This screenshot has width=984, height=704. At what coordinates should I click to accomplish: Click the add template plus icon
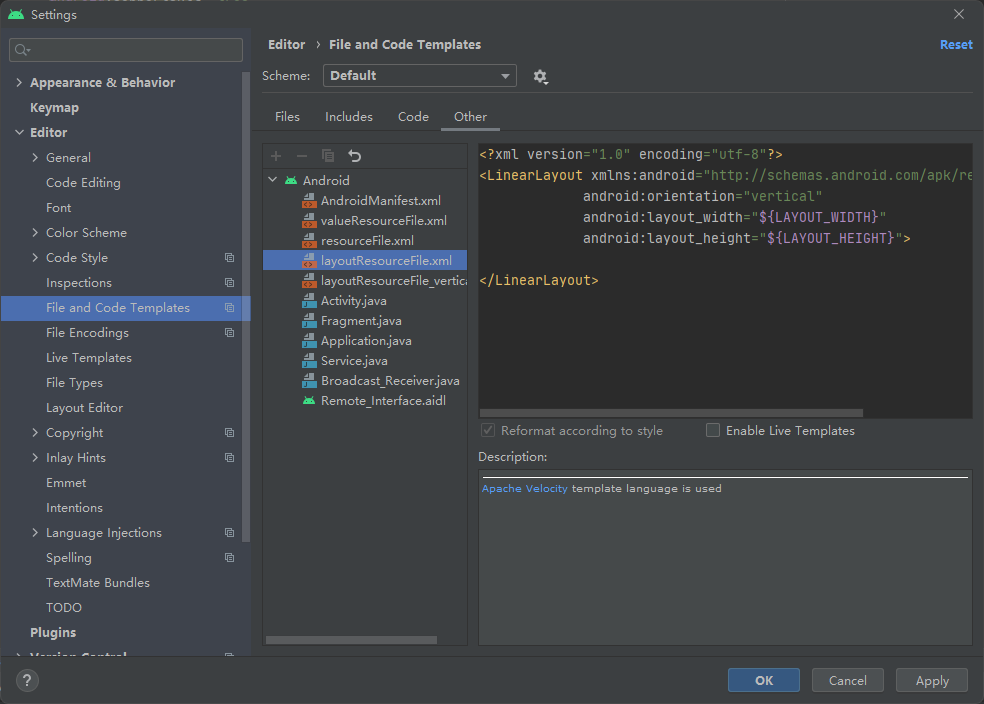tap(276, 156)
